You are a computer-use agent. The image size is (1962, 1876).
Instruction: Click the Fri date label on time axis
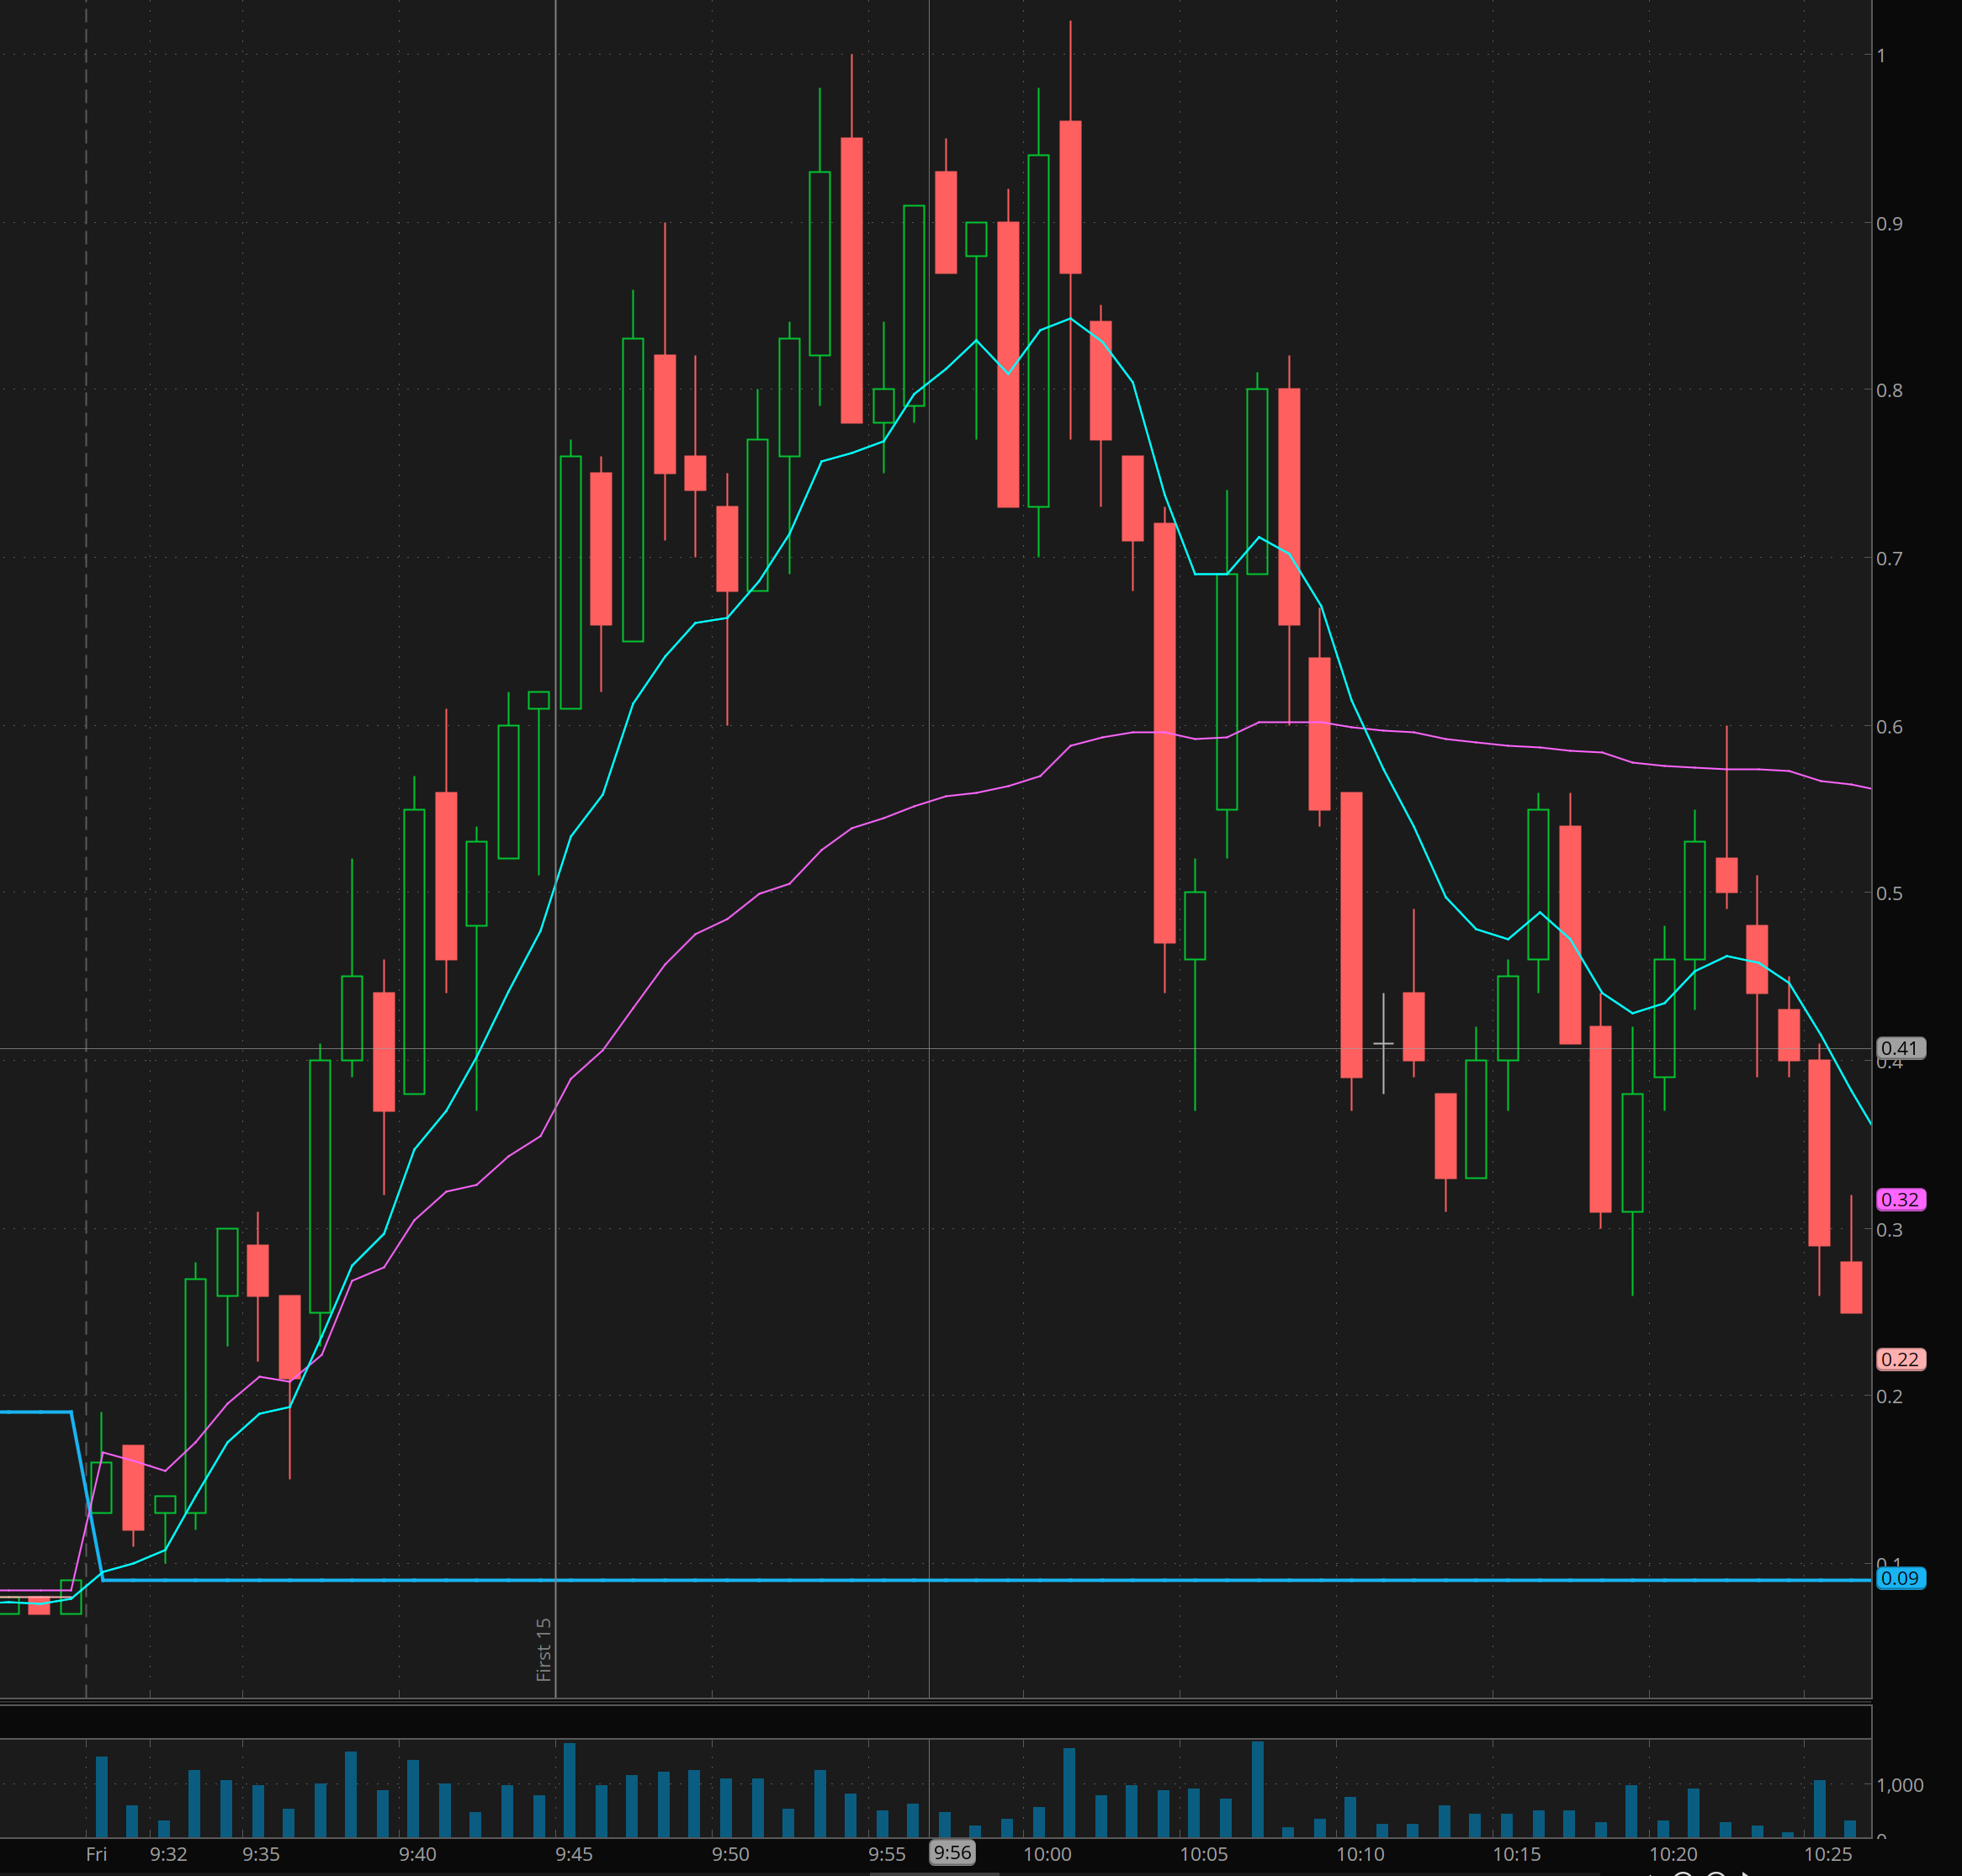click(x=96, y=1854)
